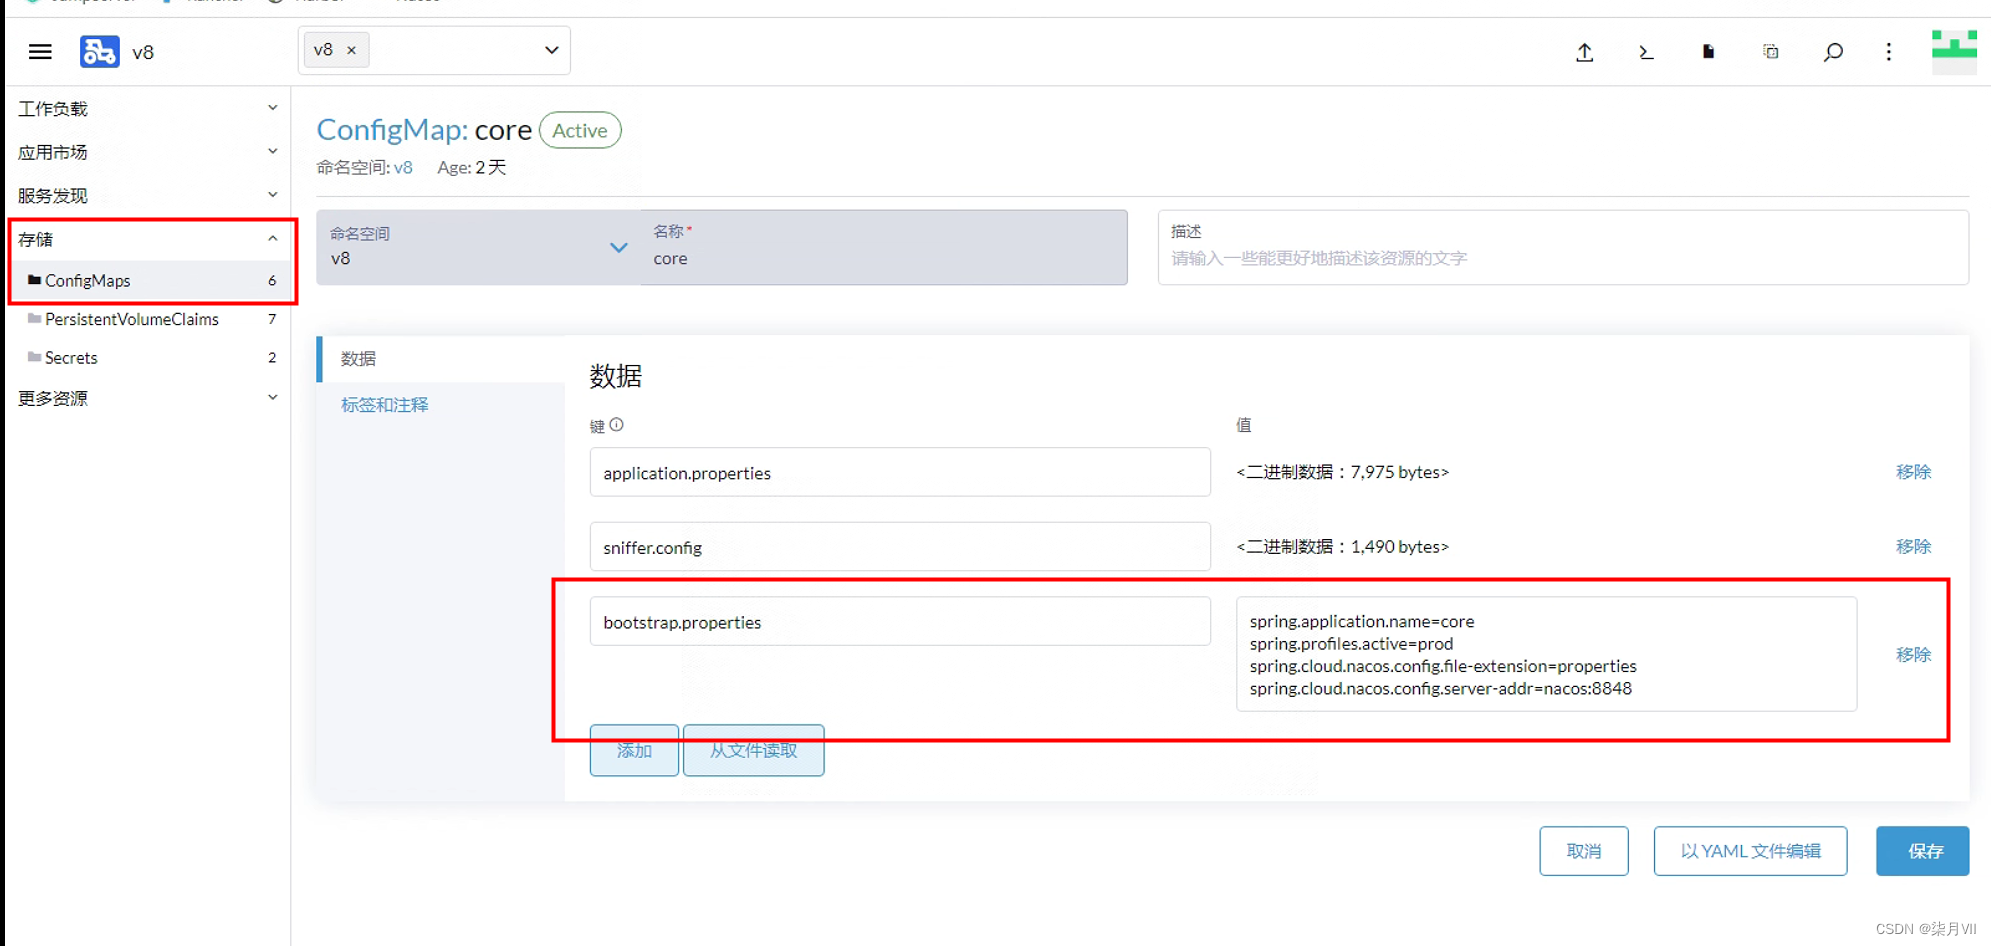The width and height of the screenshot is (1991, 946).
Task: Open the three-dot more options menu
Action: click(x=1889, y=52)
